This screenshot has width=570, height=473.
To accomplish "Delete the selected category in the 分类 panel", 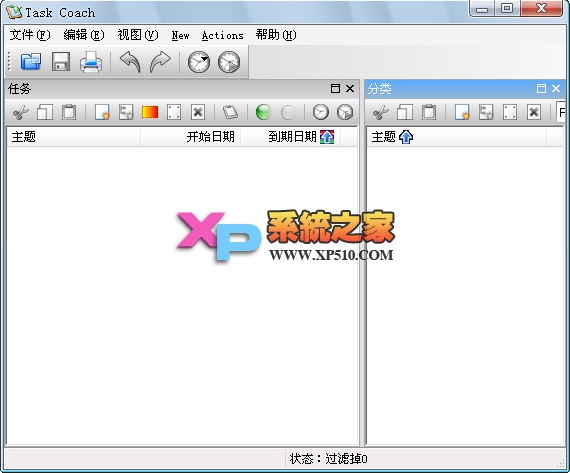I will click(x=534, y=112).
